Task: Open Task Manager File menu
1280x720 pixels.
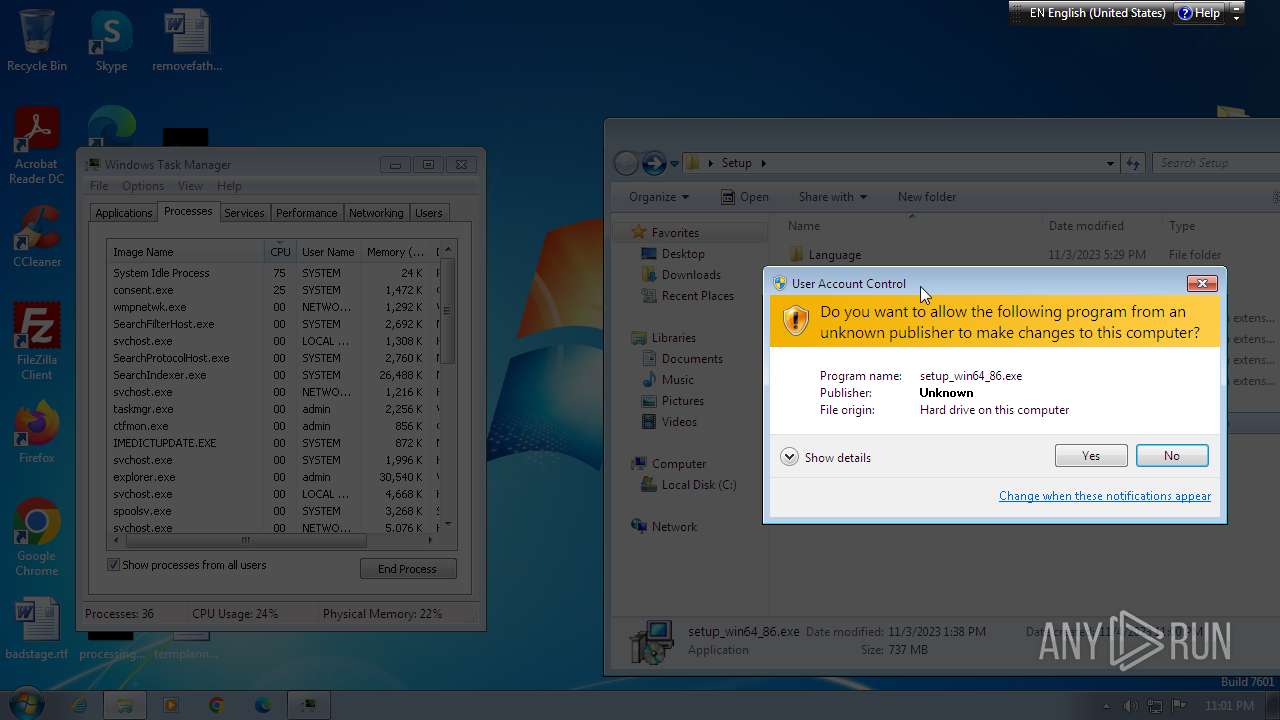Action: click(99, 186)
